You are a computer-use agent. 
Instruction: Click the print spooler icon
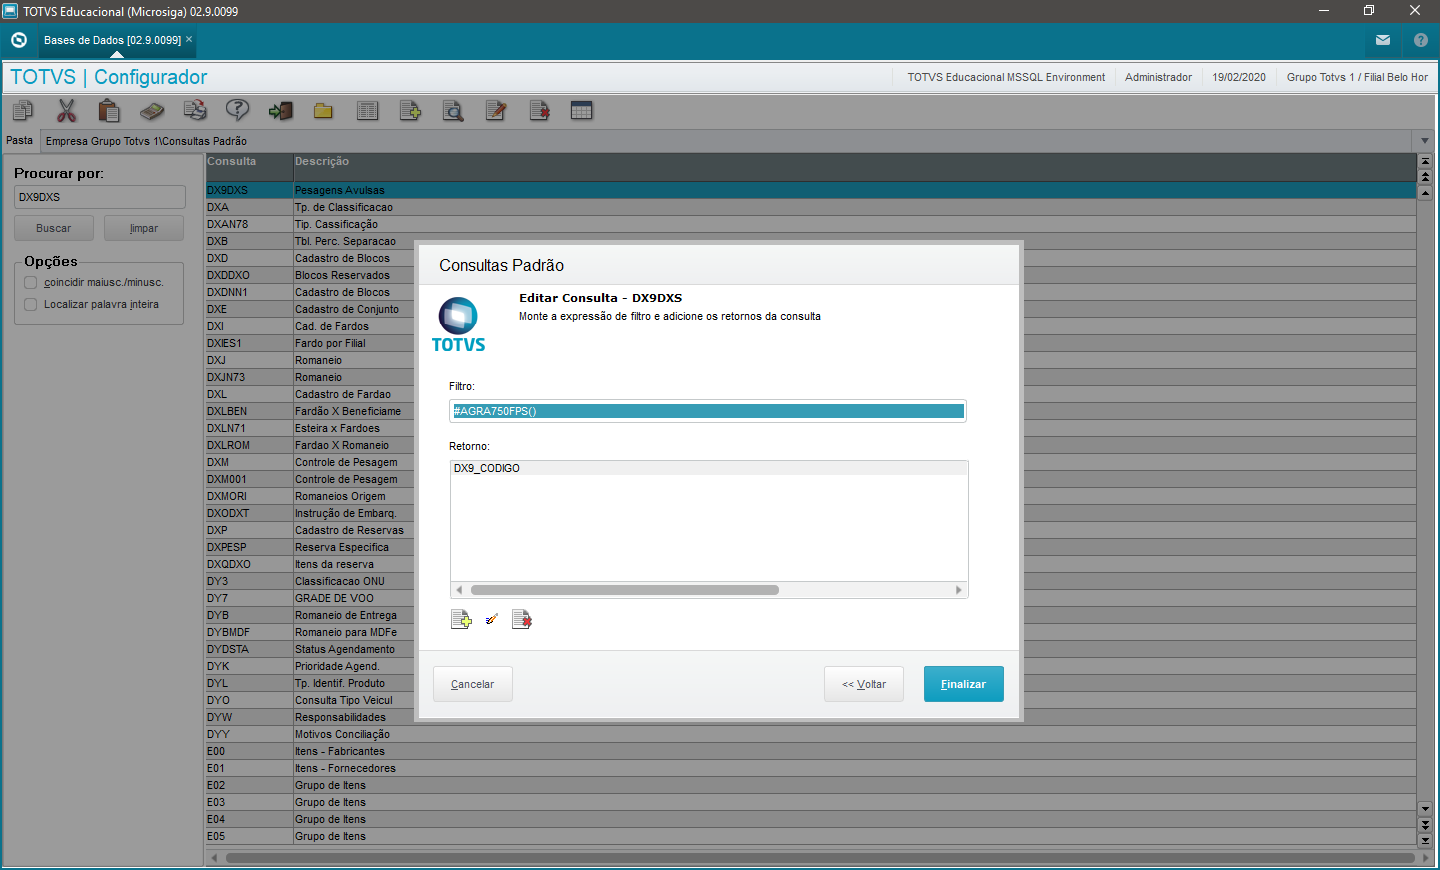tap(195, 111)
